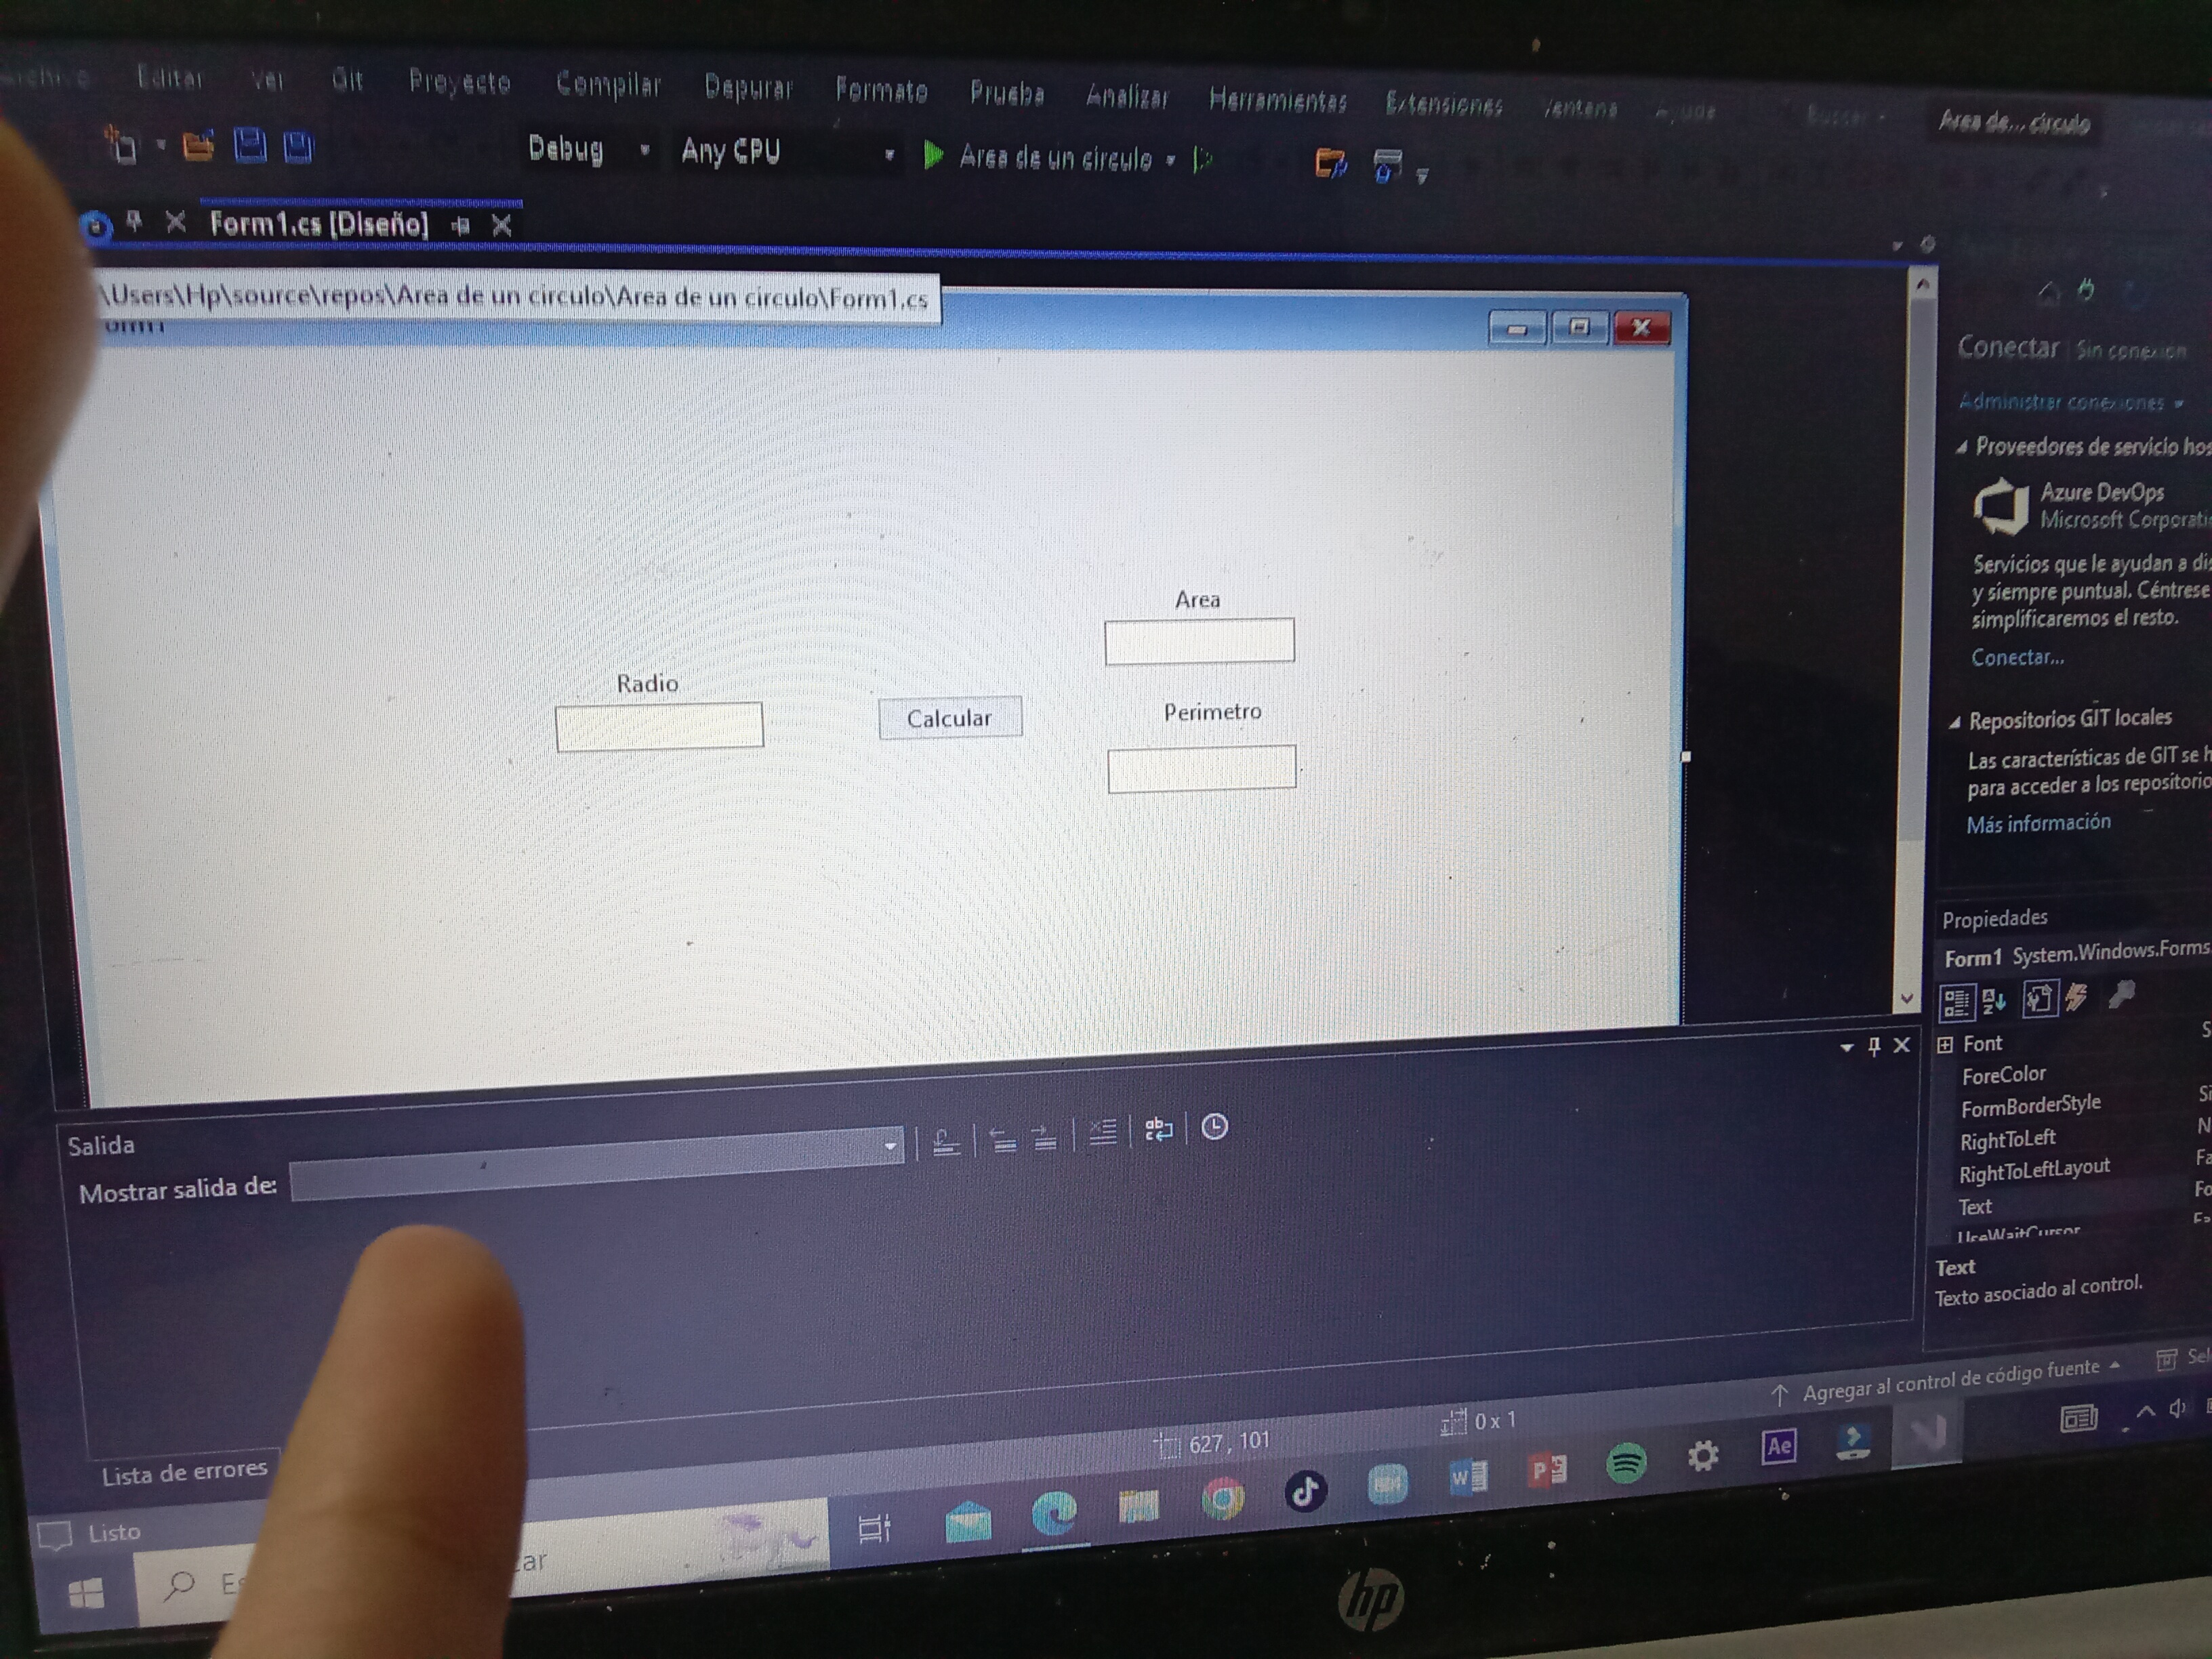
Task: Show Events lightning bolt in Propiedades
Action: pos(2078,997)
